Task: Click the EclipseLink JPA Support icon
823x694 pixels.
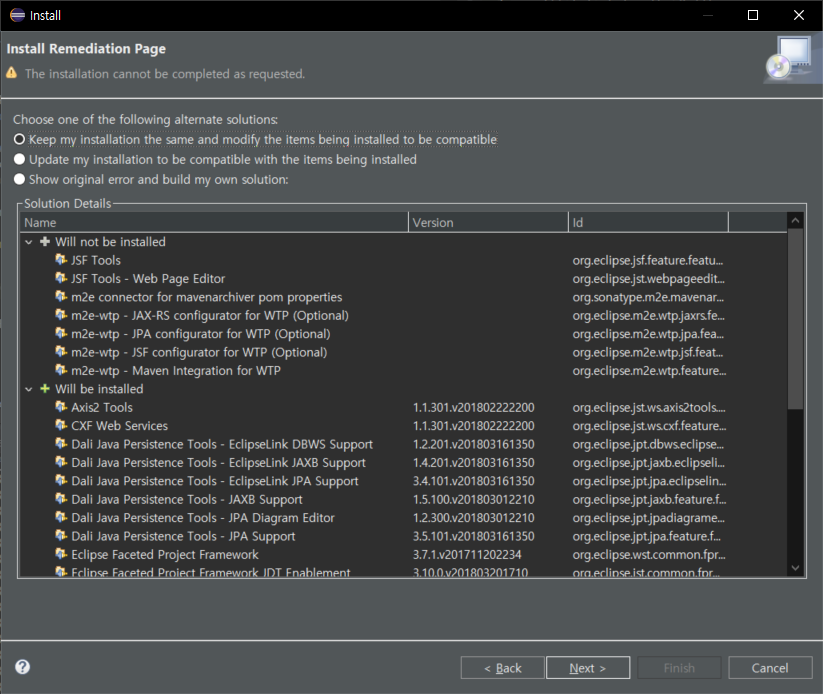Action: tap(61, 480)
